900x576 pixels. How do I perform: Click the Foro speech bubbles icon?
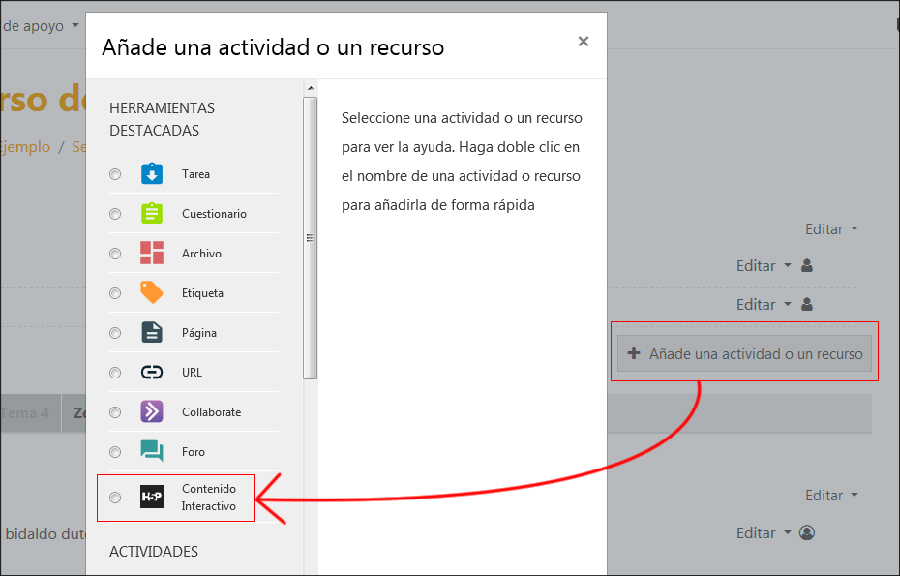(151, 452)
